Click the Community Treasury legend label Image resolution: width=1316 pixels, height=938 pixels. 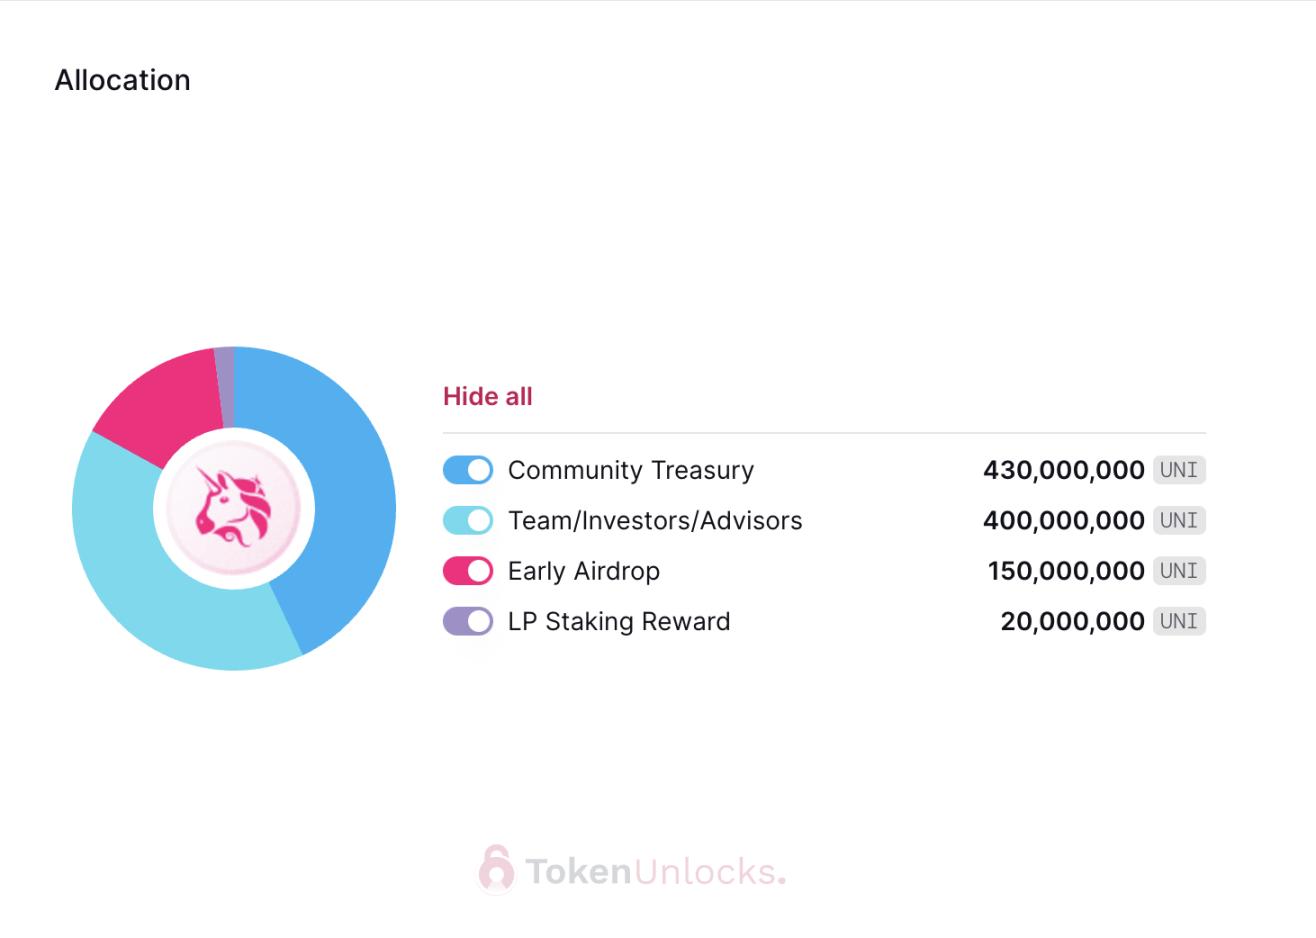click(631, 470)
